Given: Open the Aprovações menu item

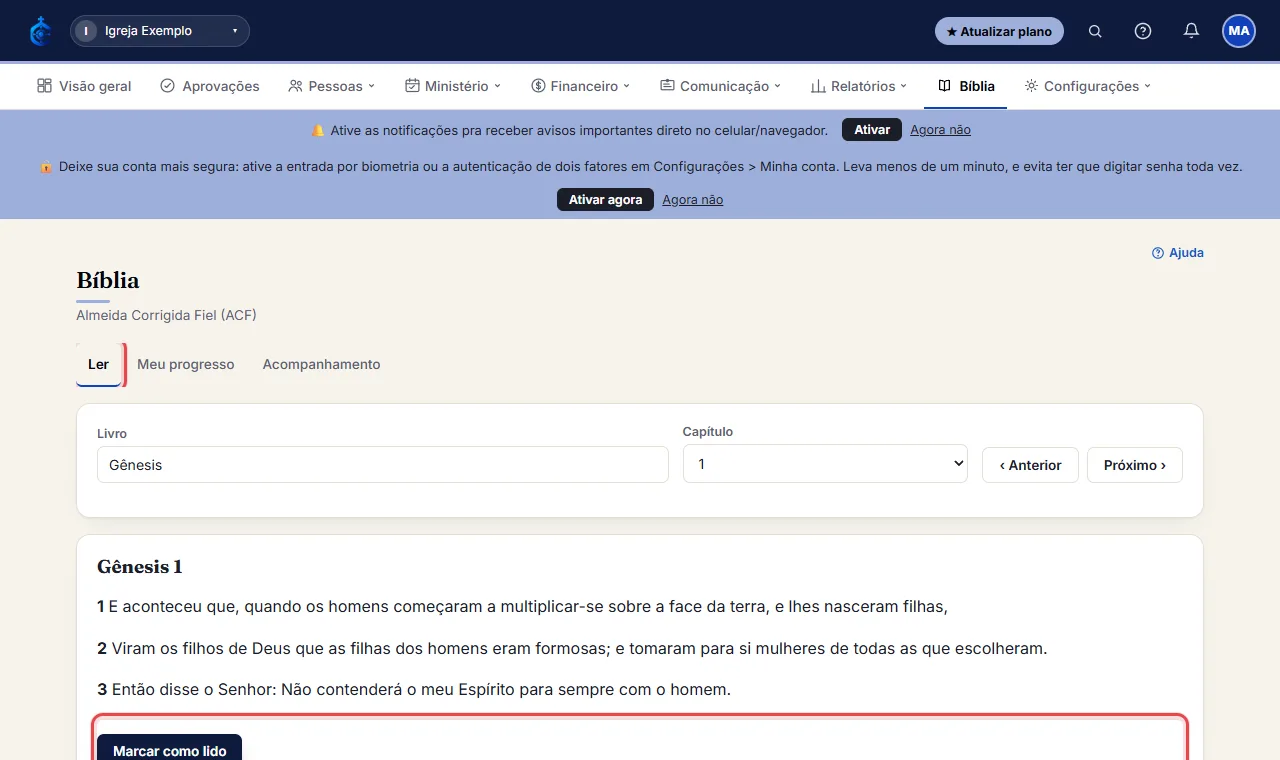Looking at the screenshot, I should coord(210,86).
